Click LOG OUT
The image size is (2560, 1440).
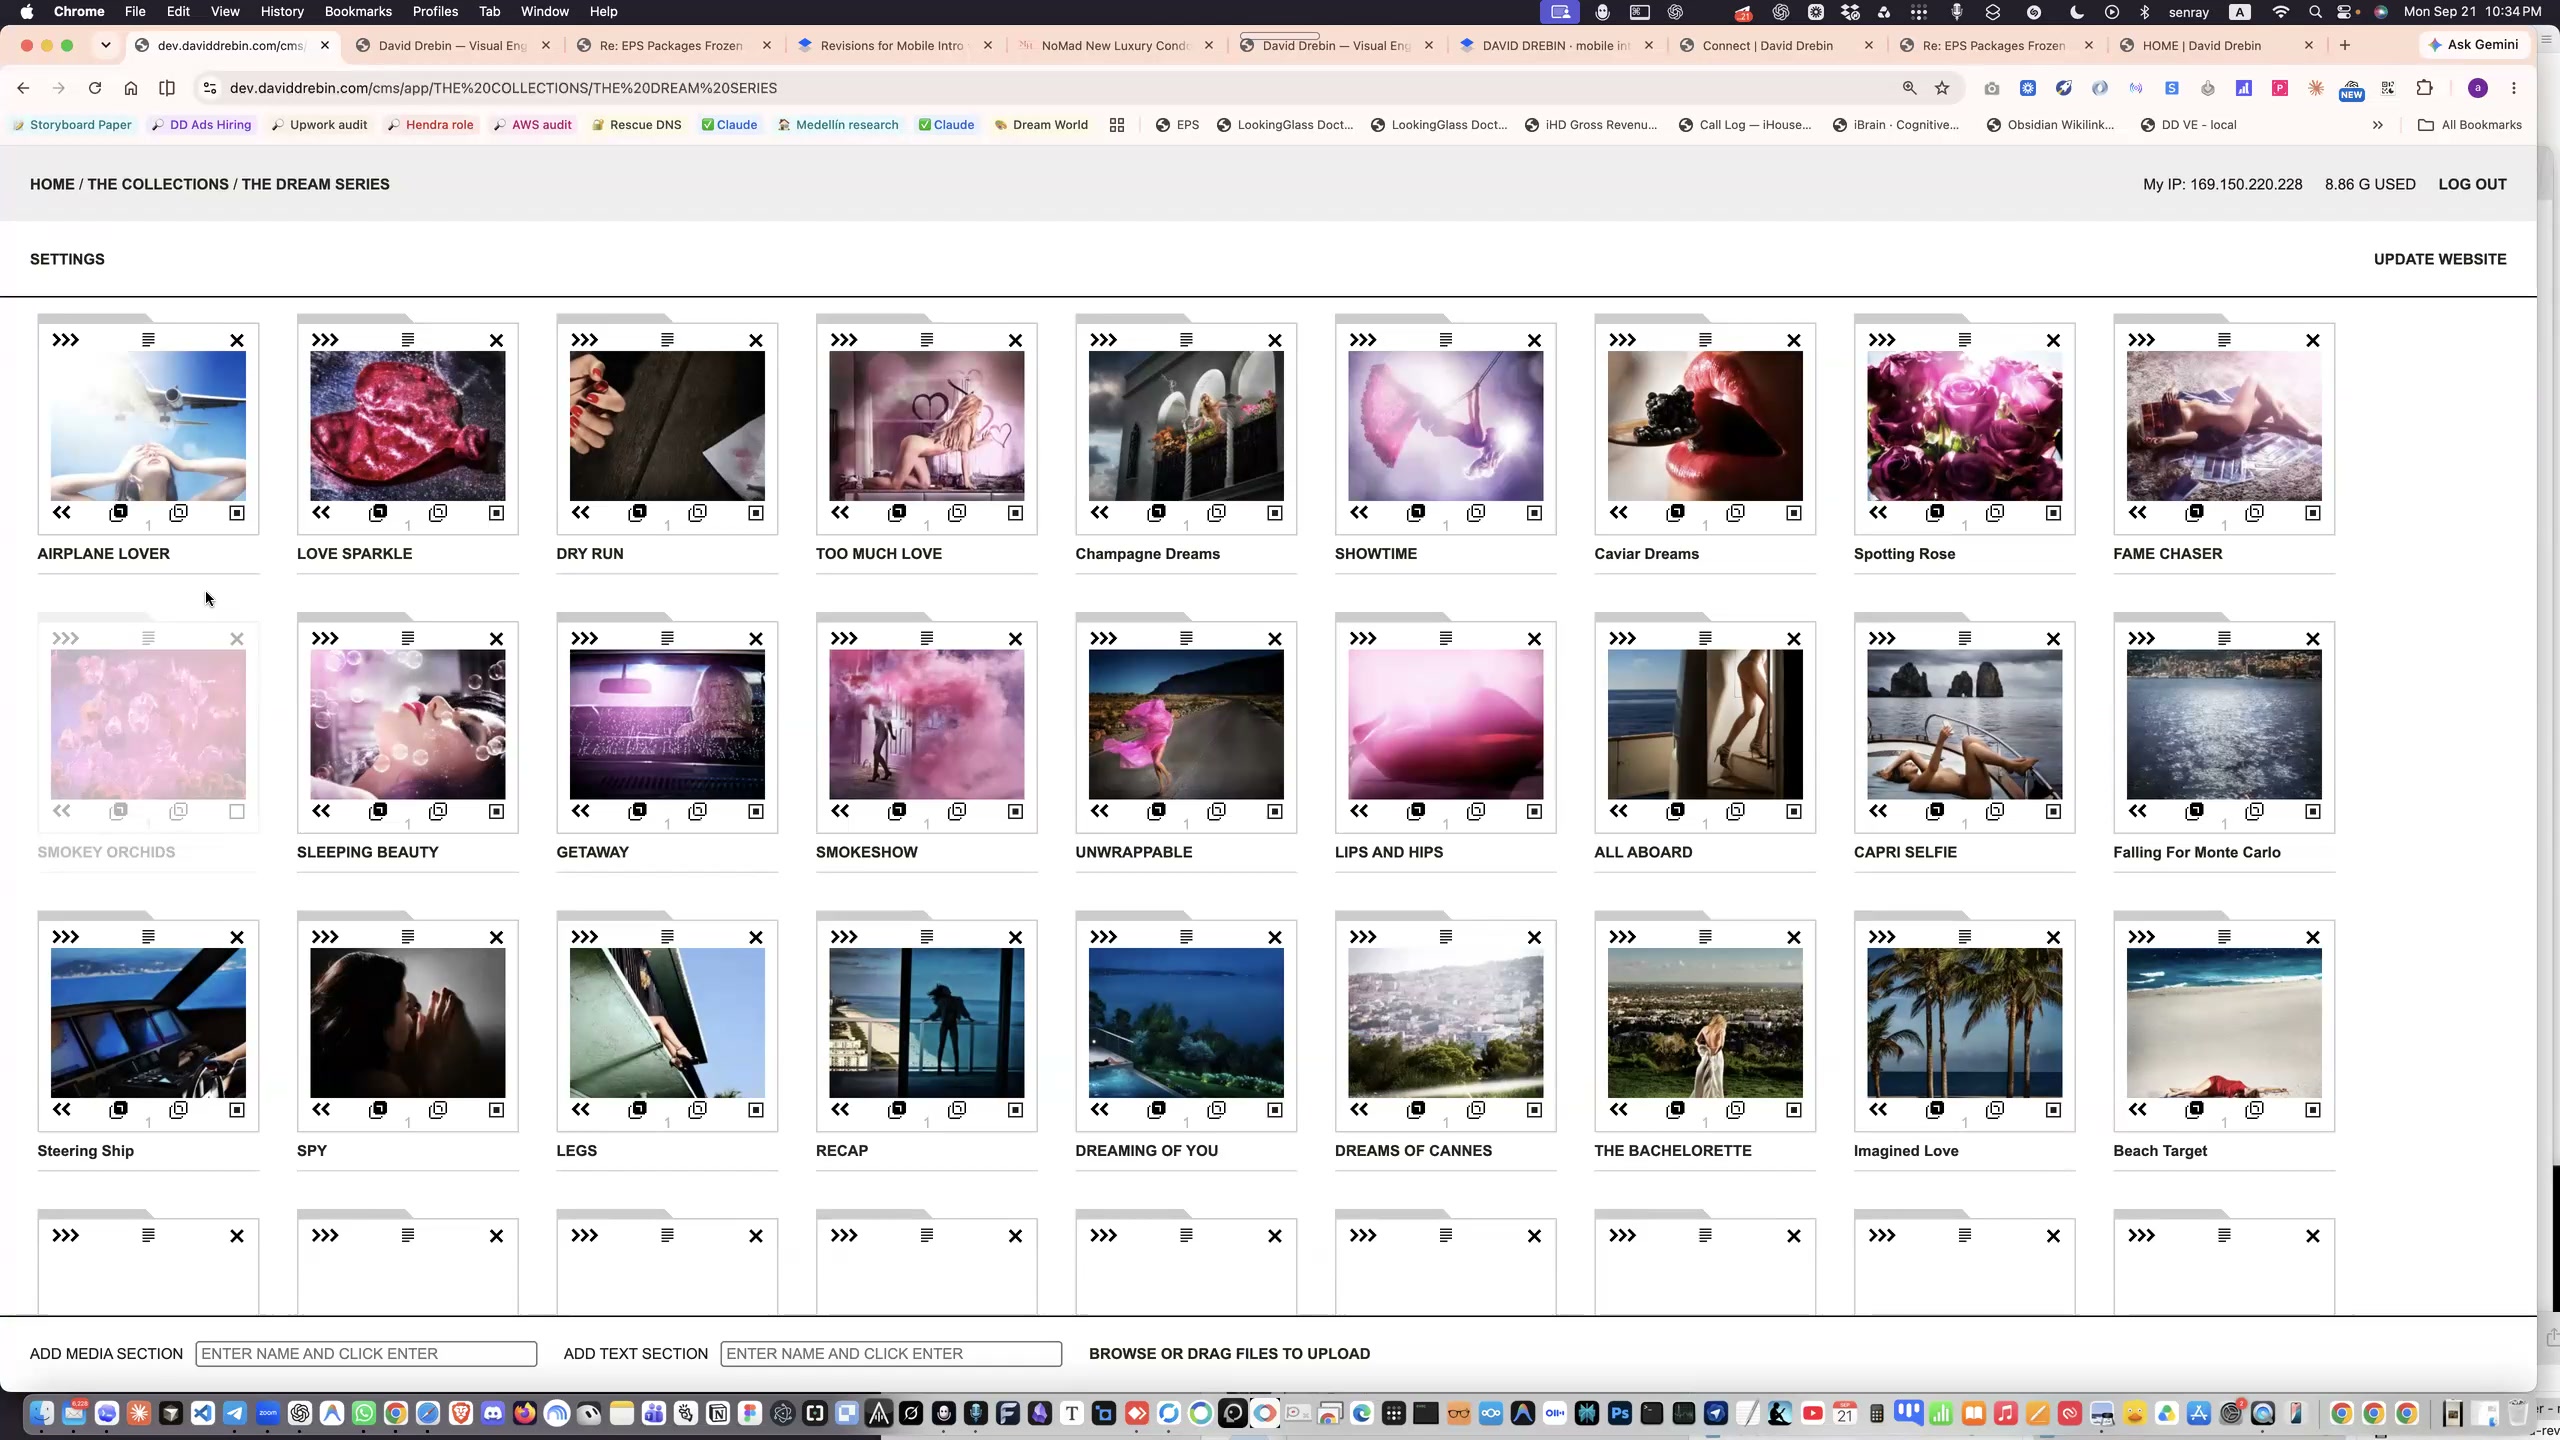[x=2472, y=184]
